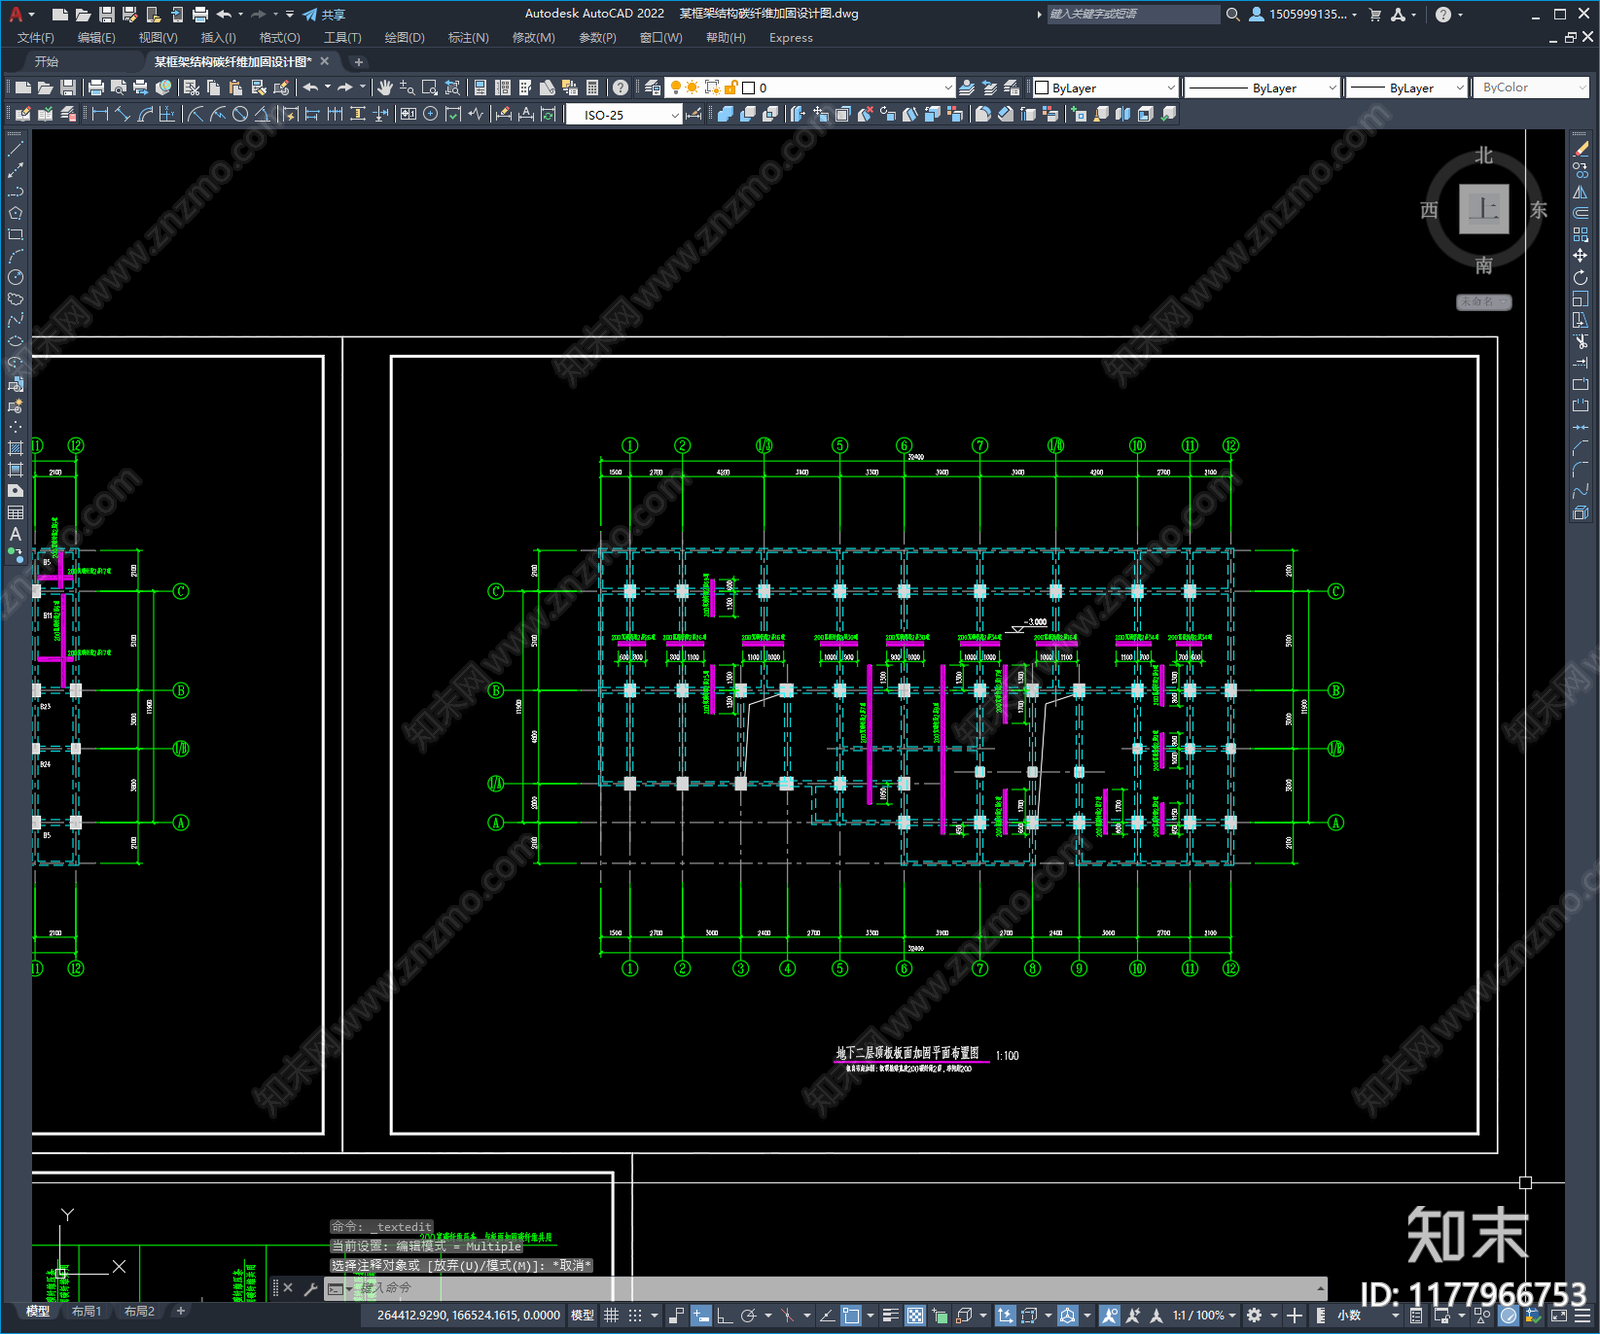Select the multiline Text tool (A)

point(15,534)
